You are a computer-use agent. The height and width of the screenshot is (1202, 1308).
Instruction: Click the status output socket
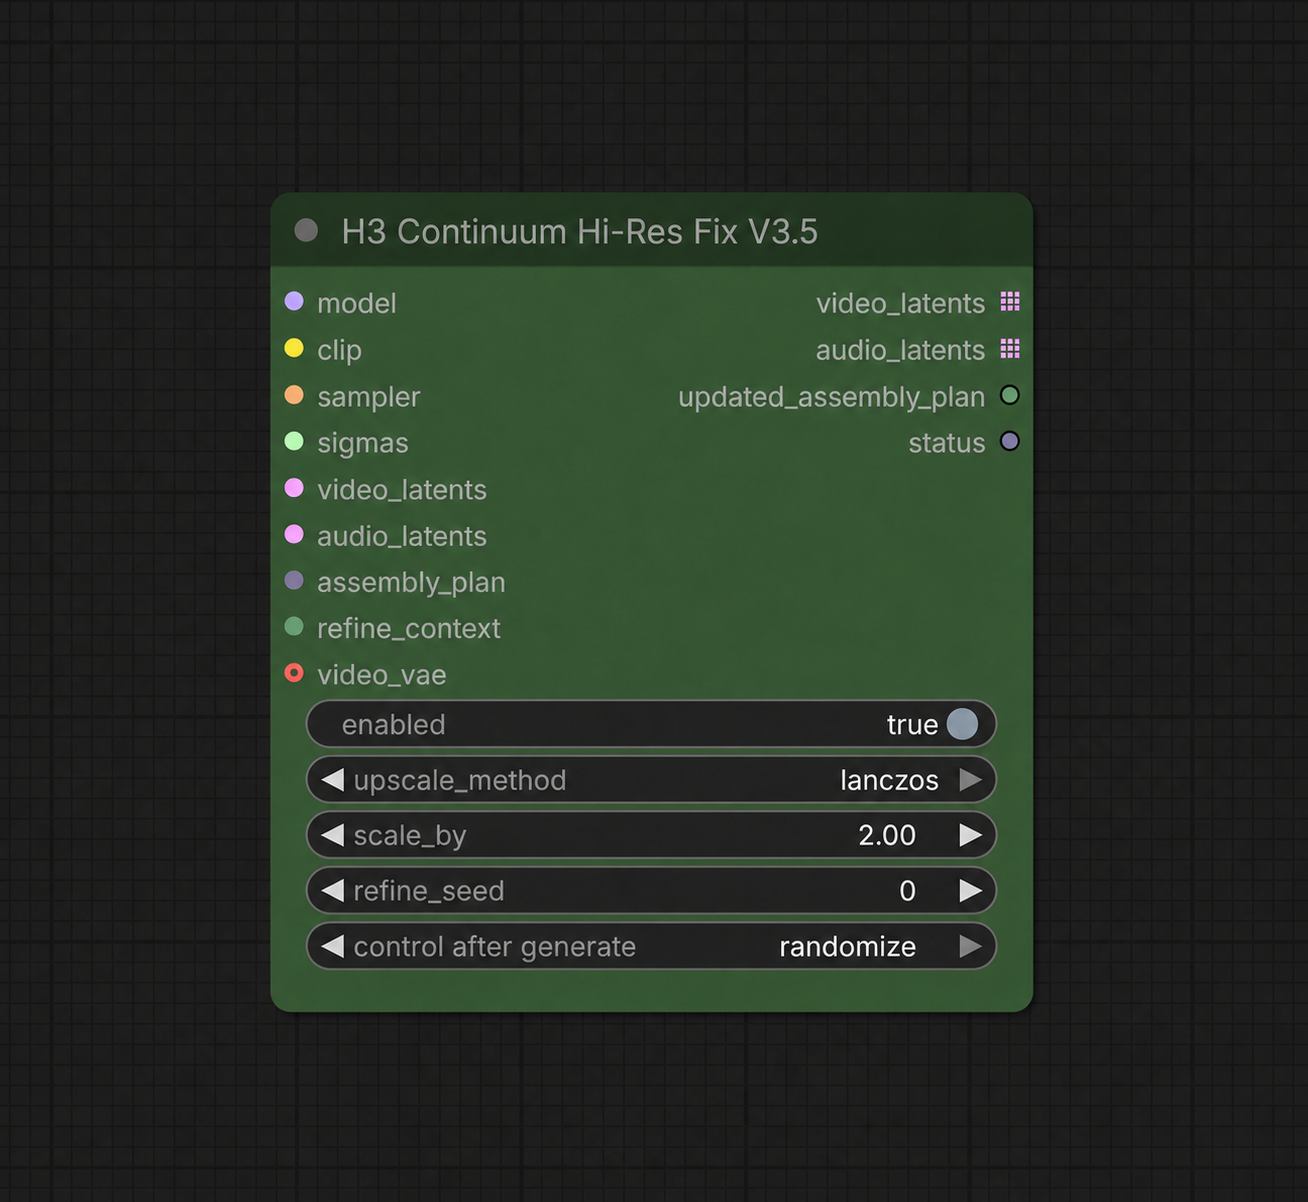pos(1010,441)
